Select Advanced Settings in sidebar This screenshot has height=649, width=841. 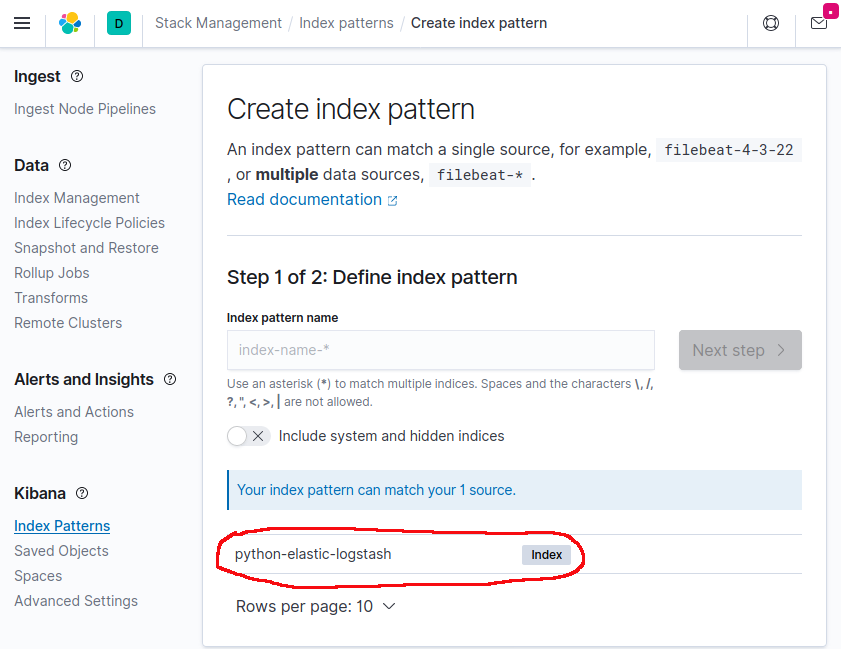pos(76,601)
